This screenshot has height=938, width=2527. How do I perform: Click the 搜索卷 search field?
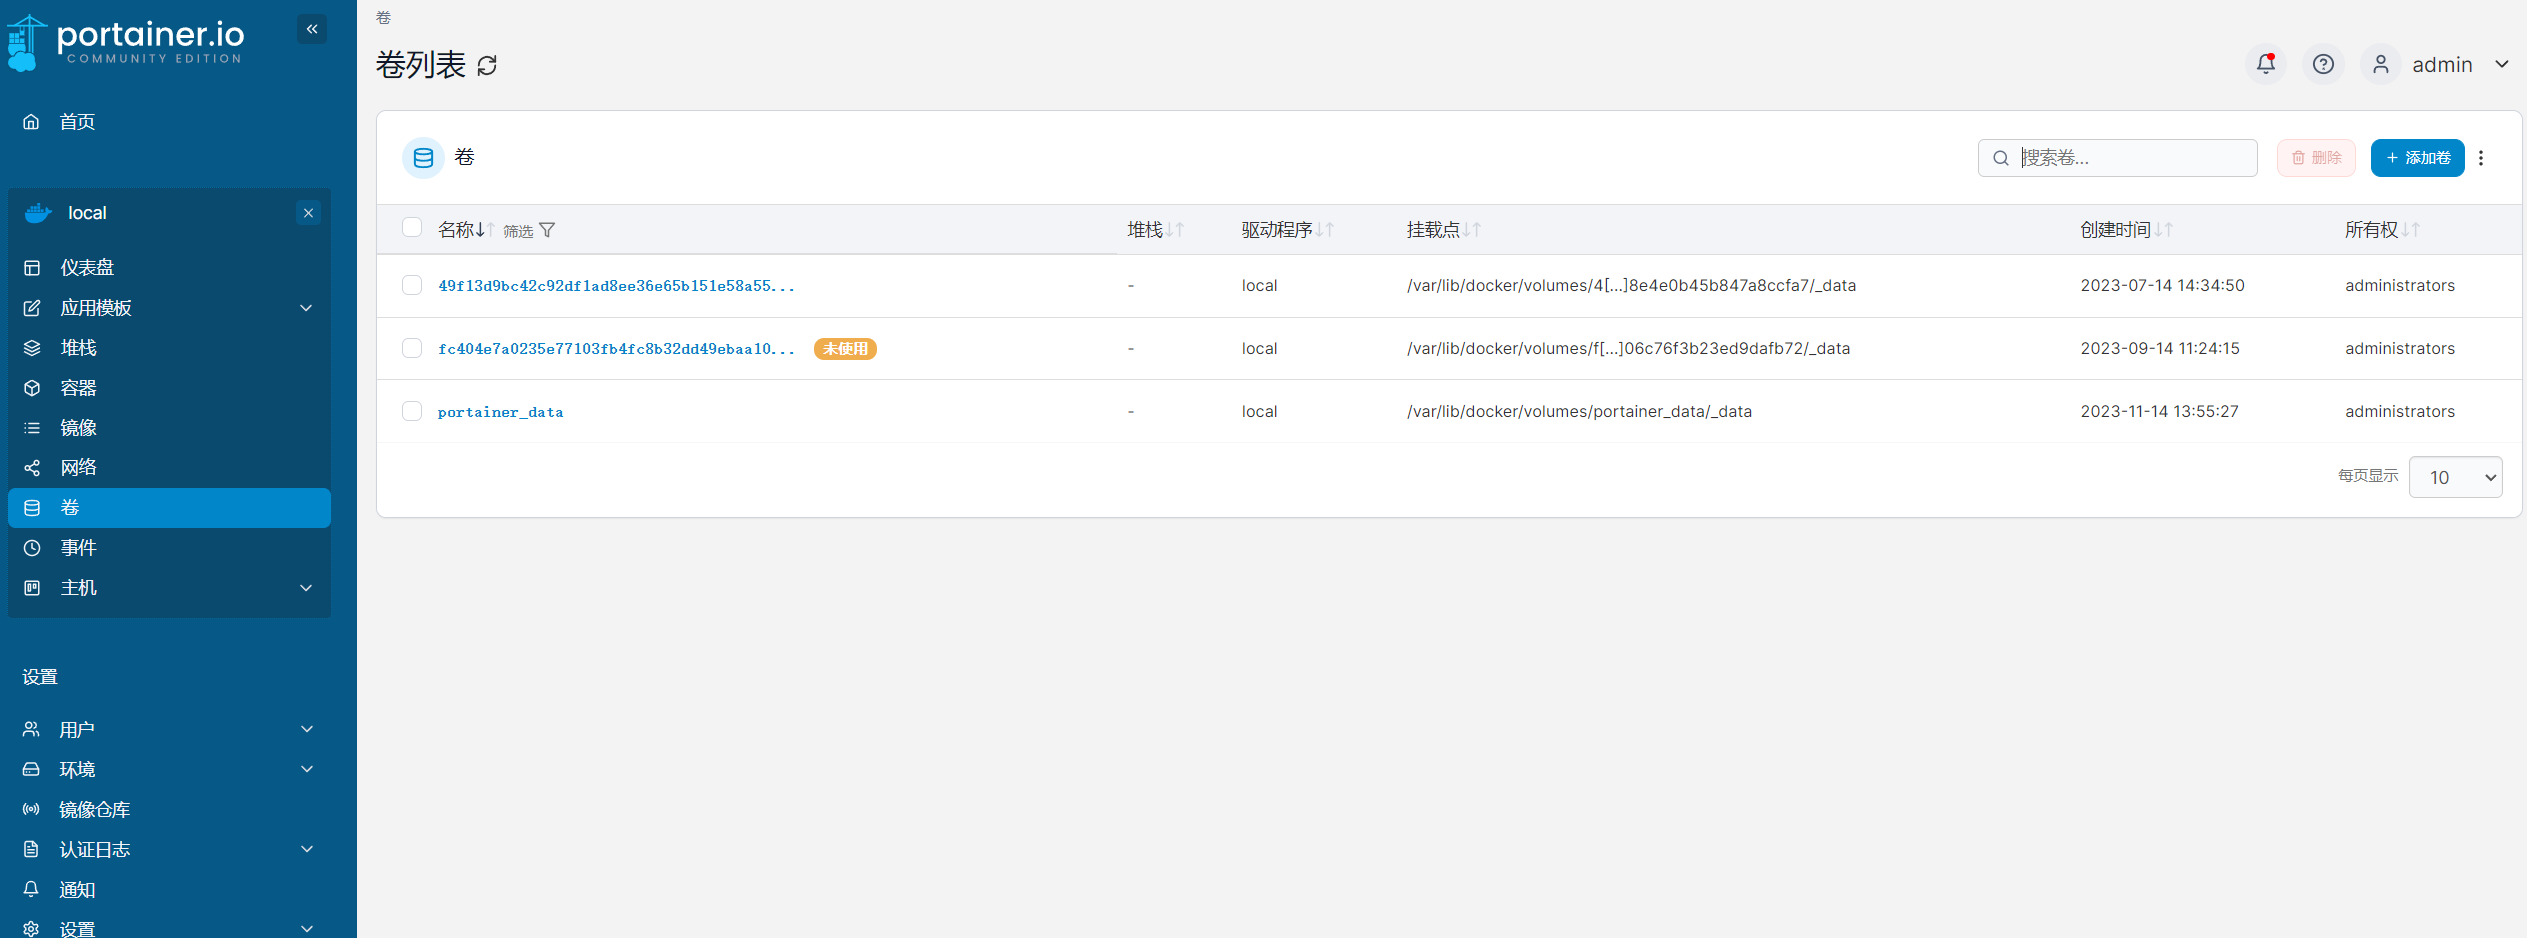(2118, 158)
